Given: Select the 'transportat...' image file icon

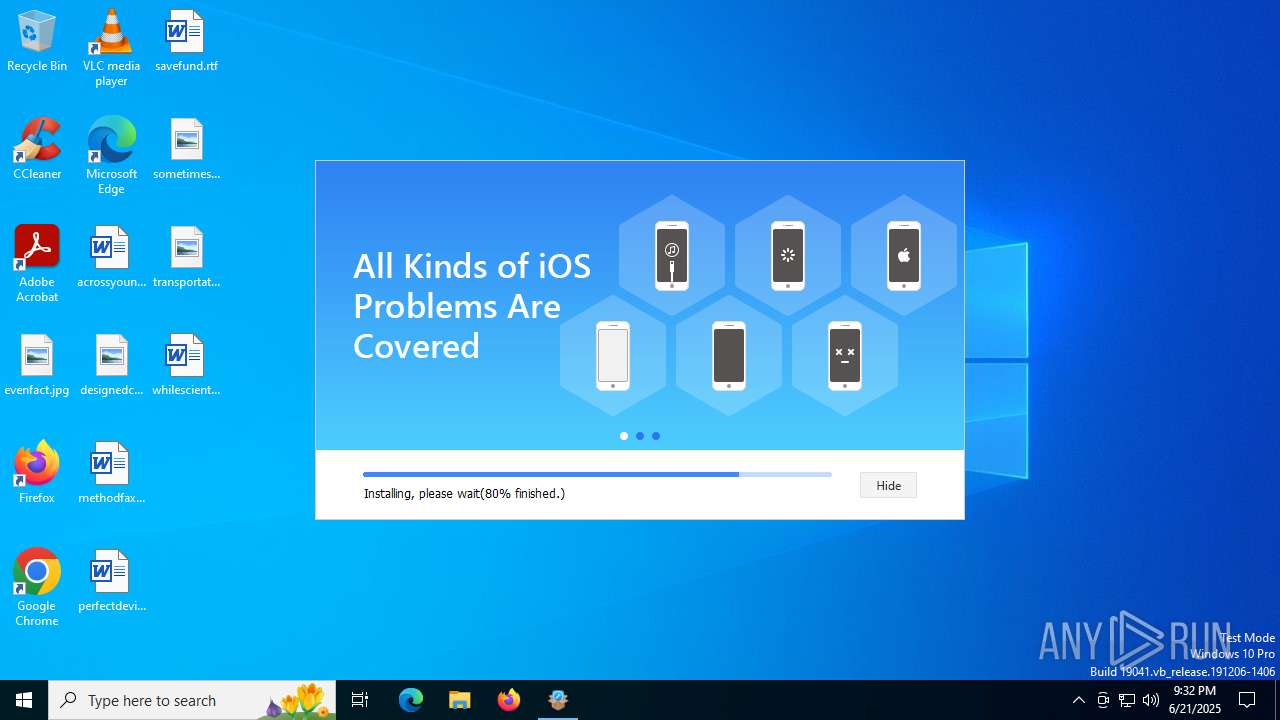Looking at the screenshot, I should (186, 257).
